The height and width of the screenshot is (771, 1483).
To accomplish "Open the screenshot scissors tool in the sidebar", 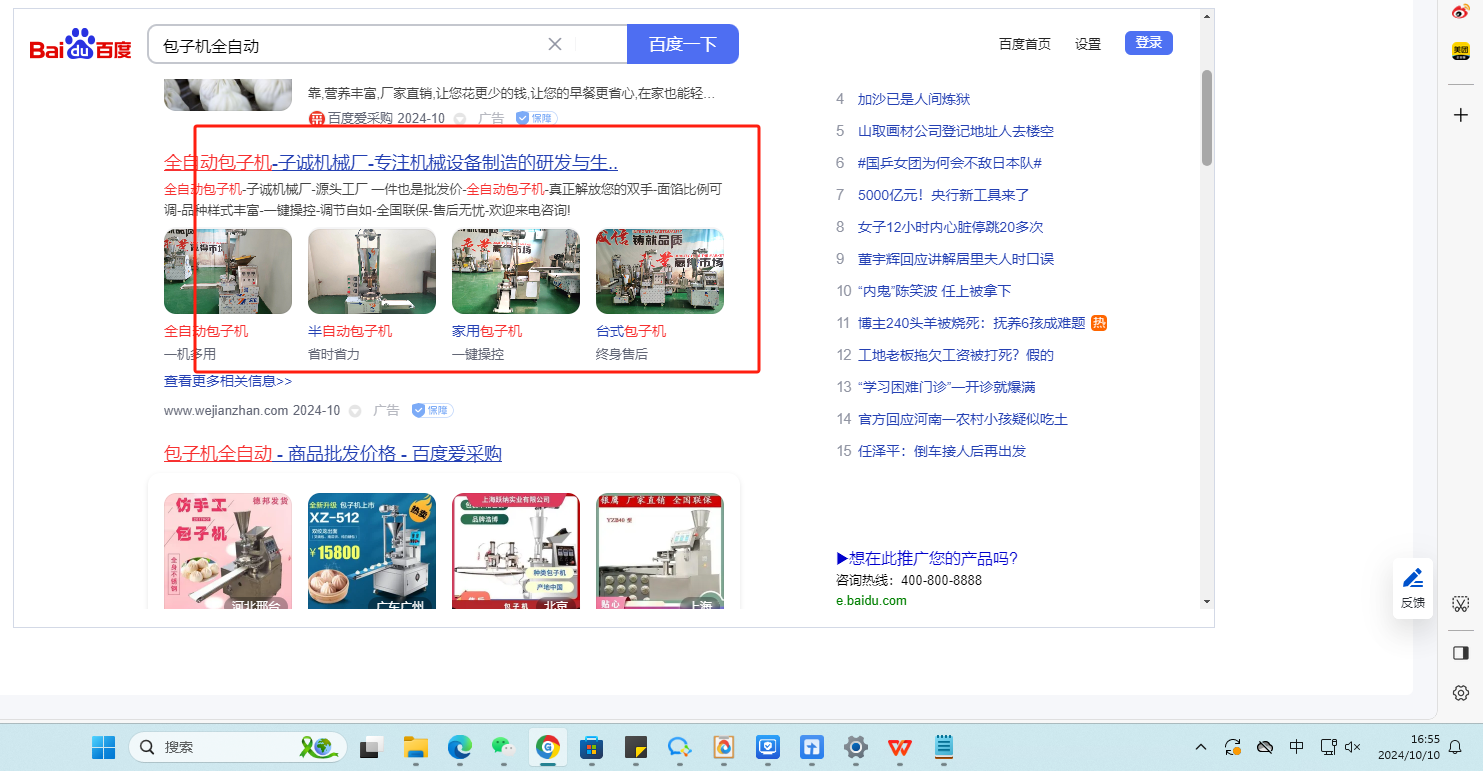I will click(x=1461, y=604).
